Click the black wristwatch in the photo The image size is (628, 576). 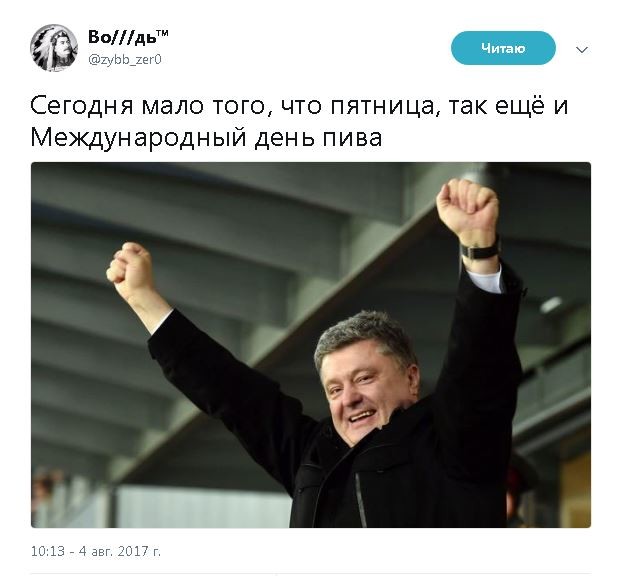coord(480,251)
